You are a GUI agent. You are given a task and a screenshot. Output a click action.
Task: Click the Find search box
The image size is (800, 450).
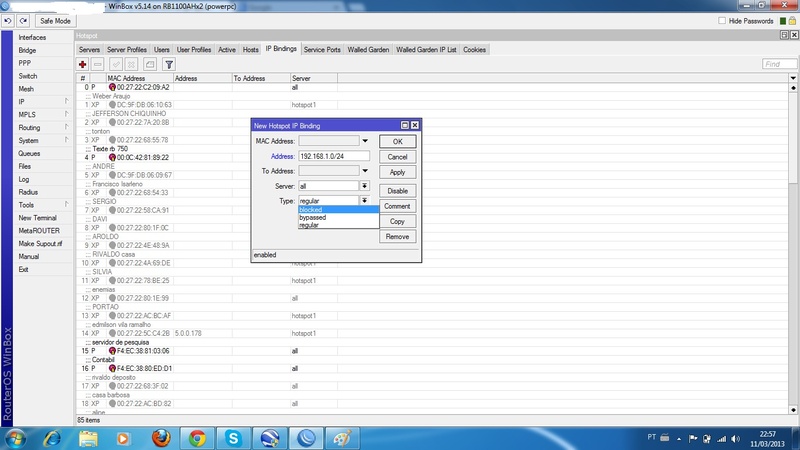coord(779,64)
